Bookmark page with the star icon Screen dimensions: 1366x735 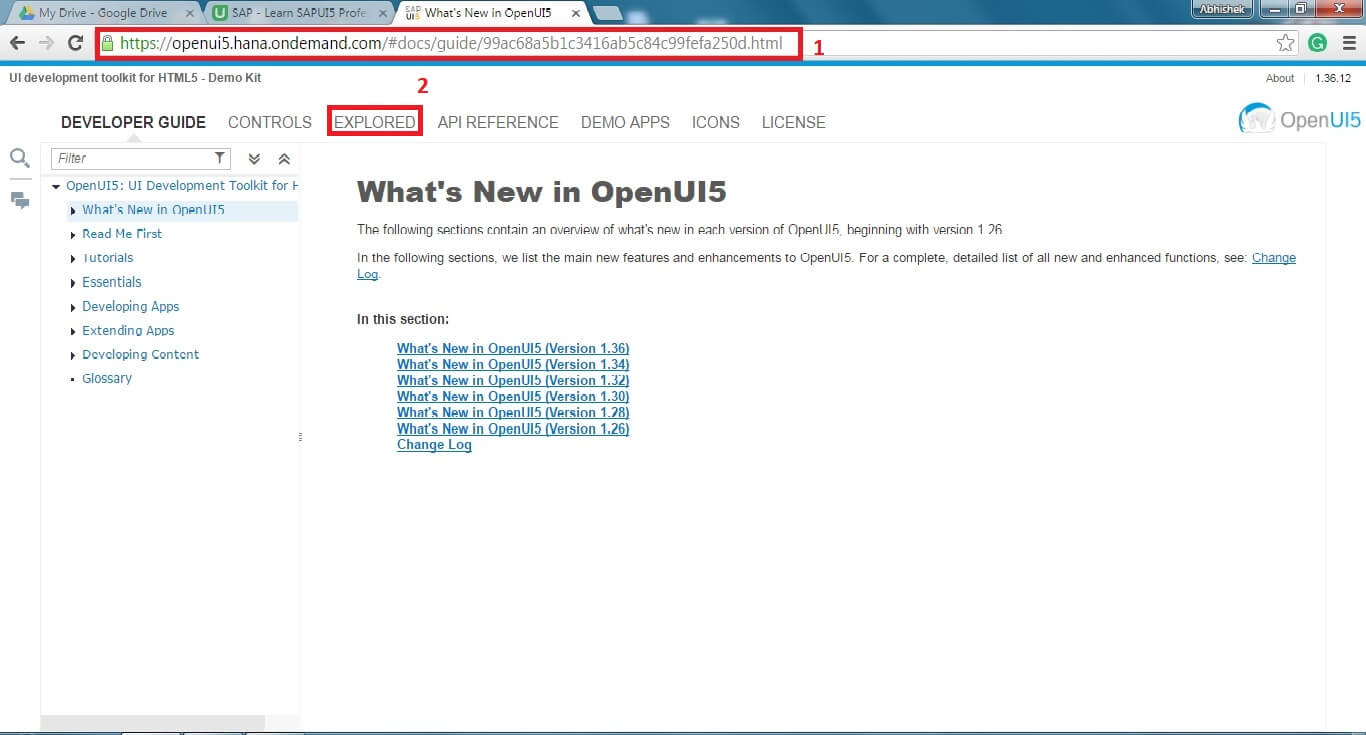coord(1285,43)
